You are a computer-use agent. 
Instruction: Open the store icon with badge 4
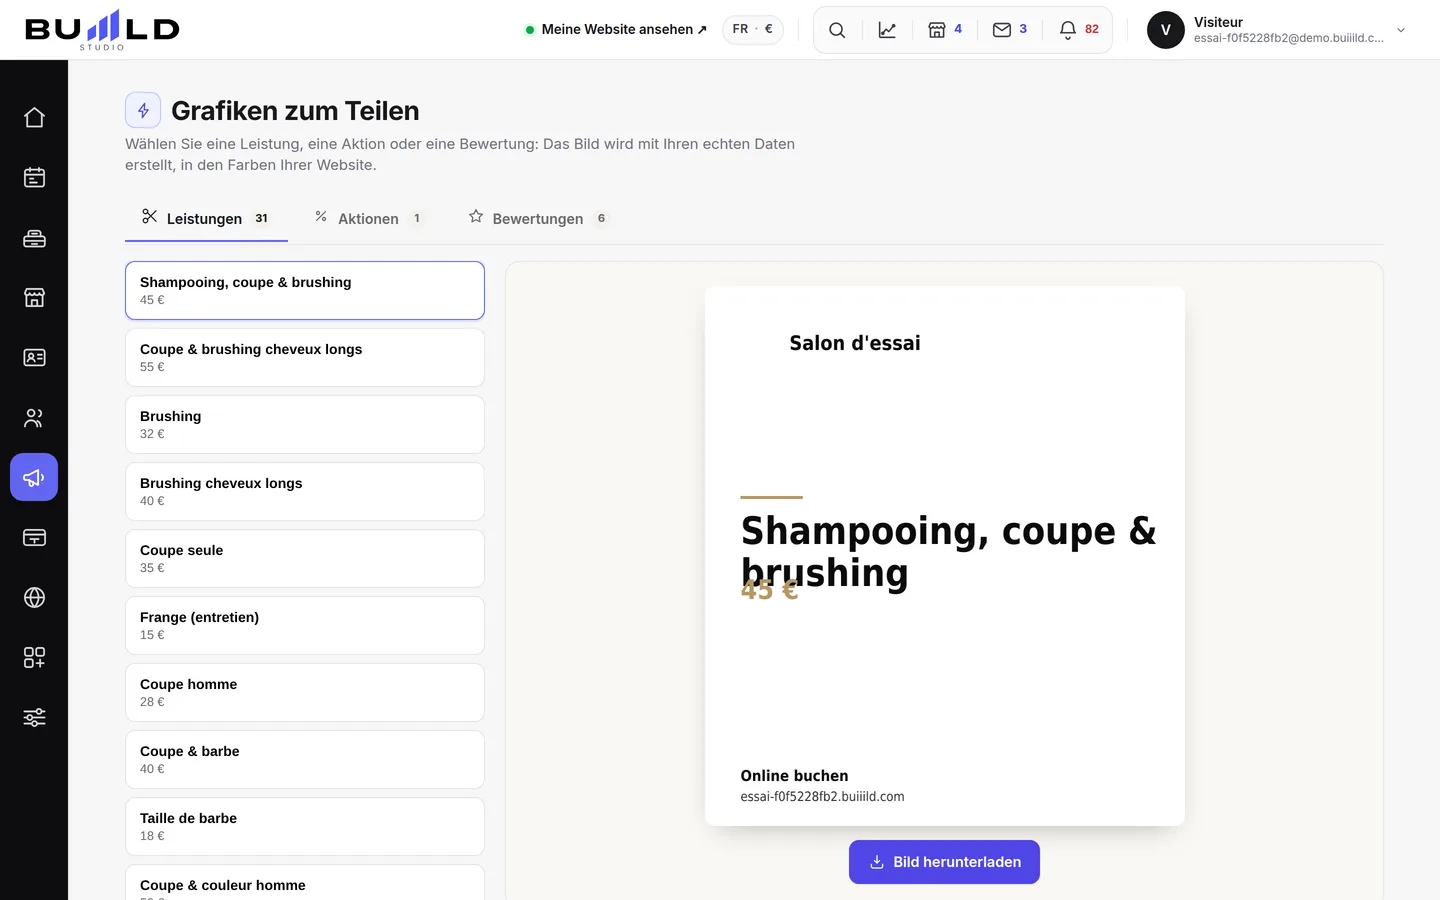[945, 30]
